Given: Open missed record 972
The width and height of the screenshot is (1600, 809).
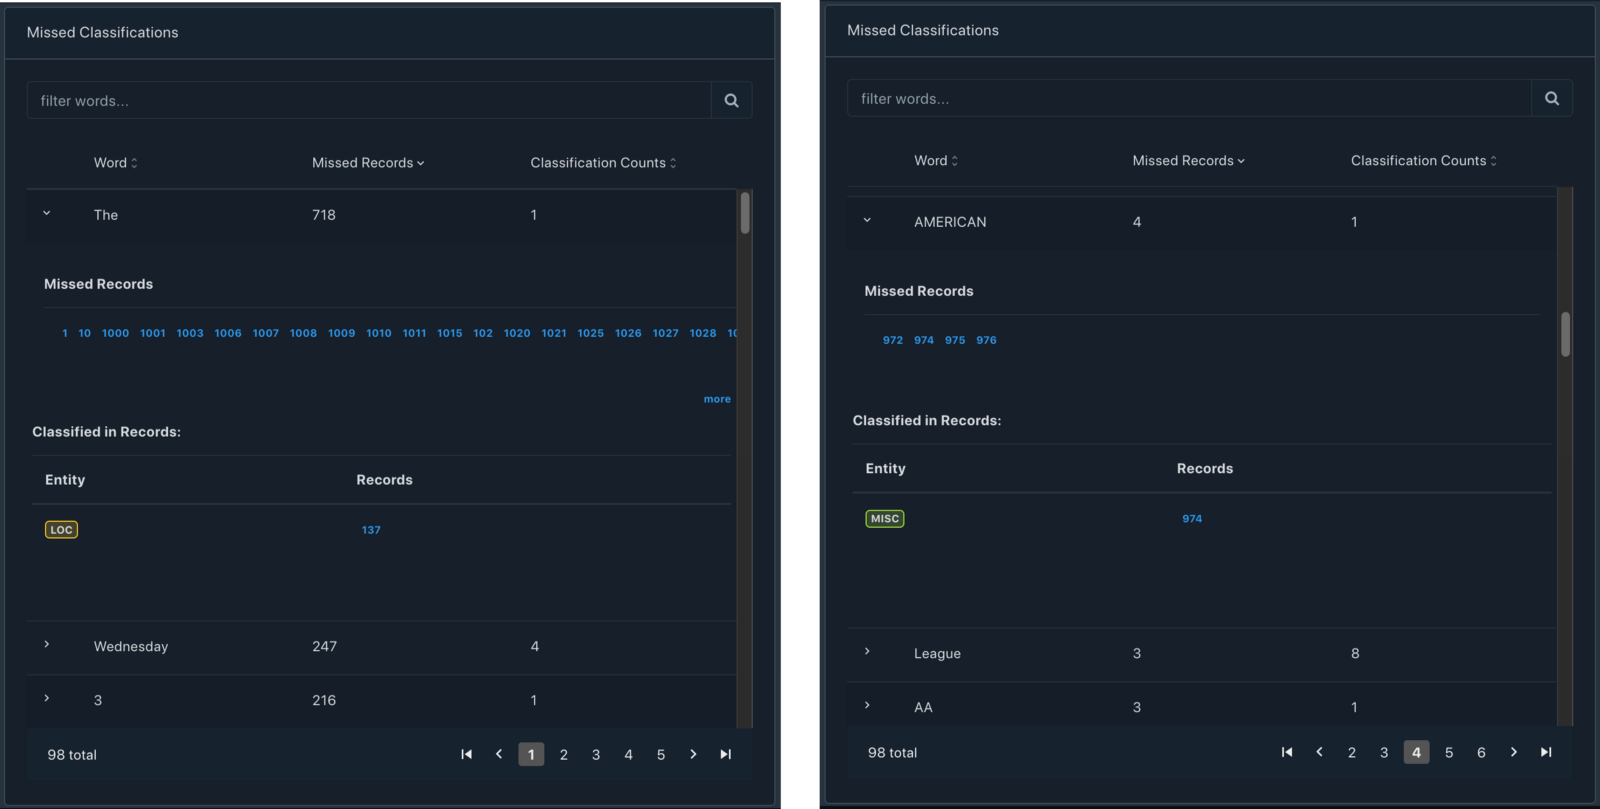Looking at the screenshot, I should 893,340.
